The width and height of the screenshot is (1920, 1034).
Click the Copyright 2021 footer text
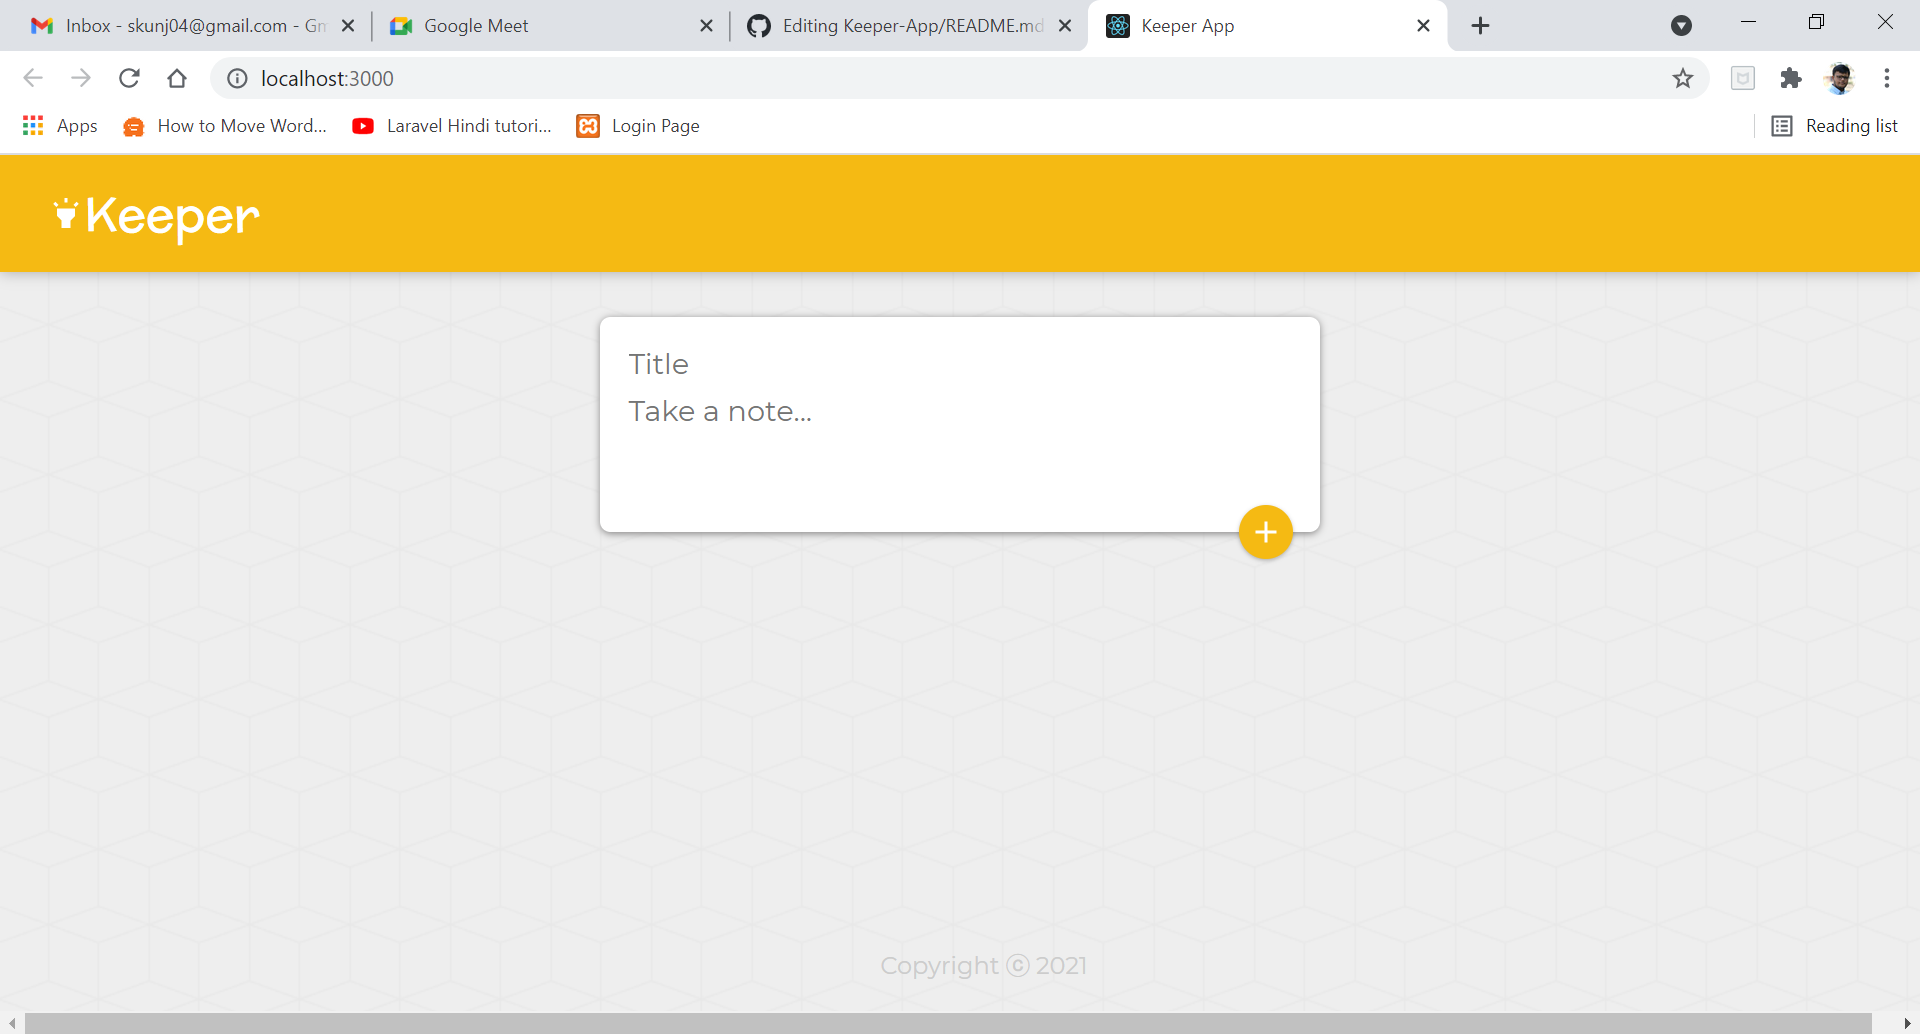(984, 966)
